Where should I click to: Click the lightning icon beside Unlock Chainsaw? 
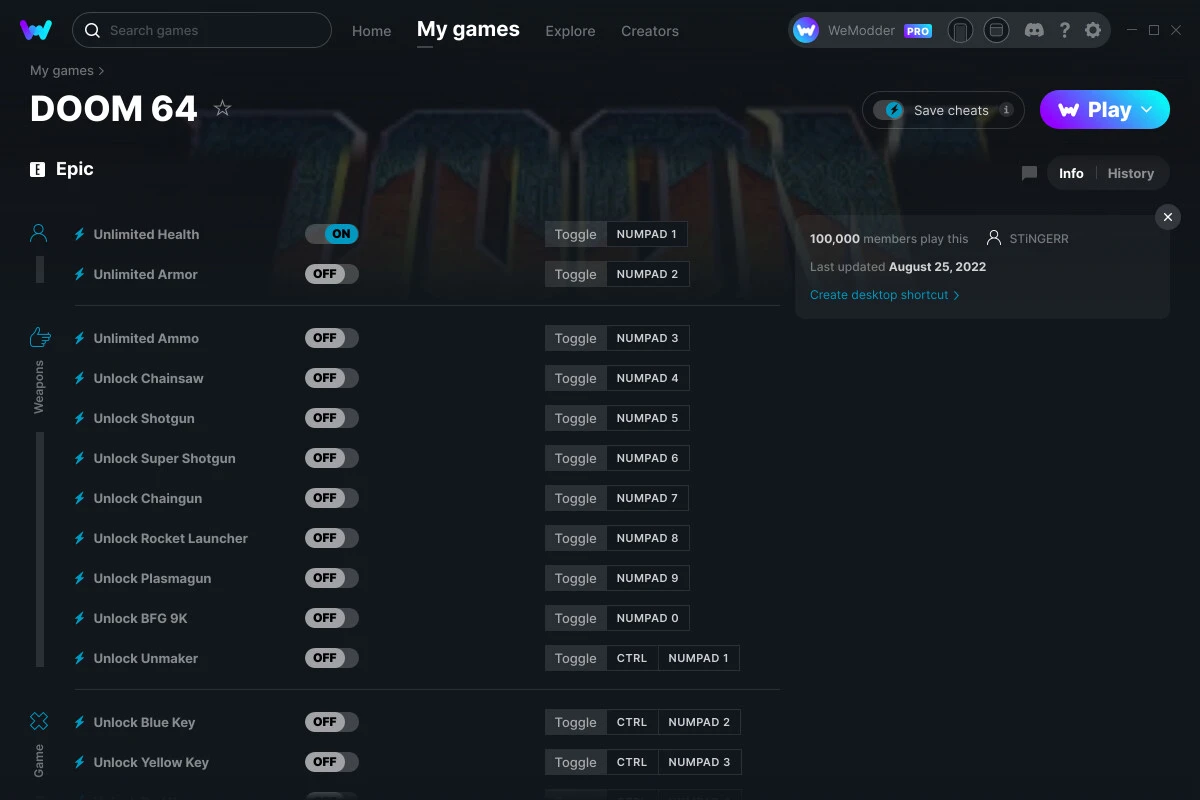tap(80, 378)
